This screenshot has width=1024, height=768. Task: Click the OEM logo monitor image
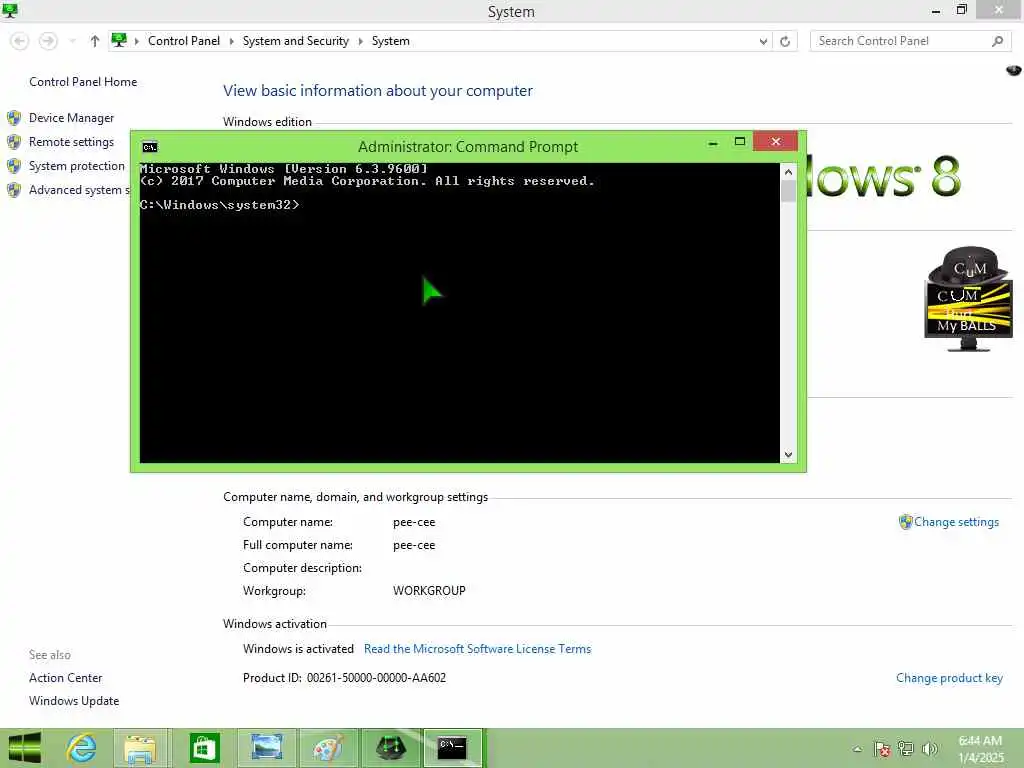tap(968, 299)
